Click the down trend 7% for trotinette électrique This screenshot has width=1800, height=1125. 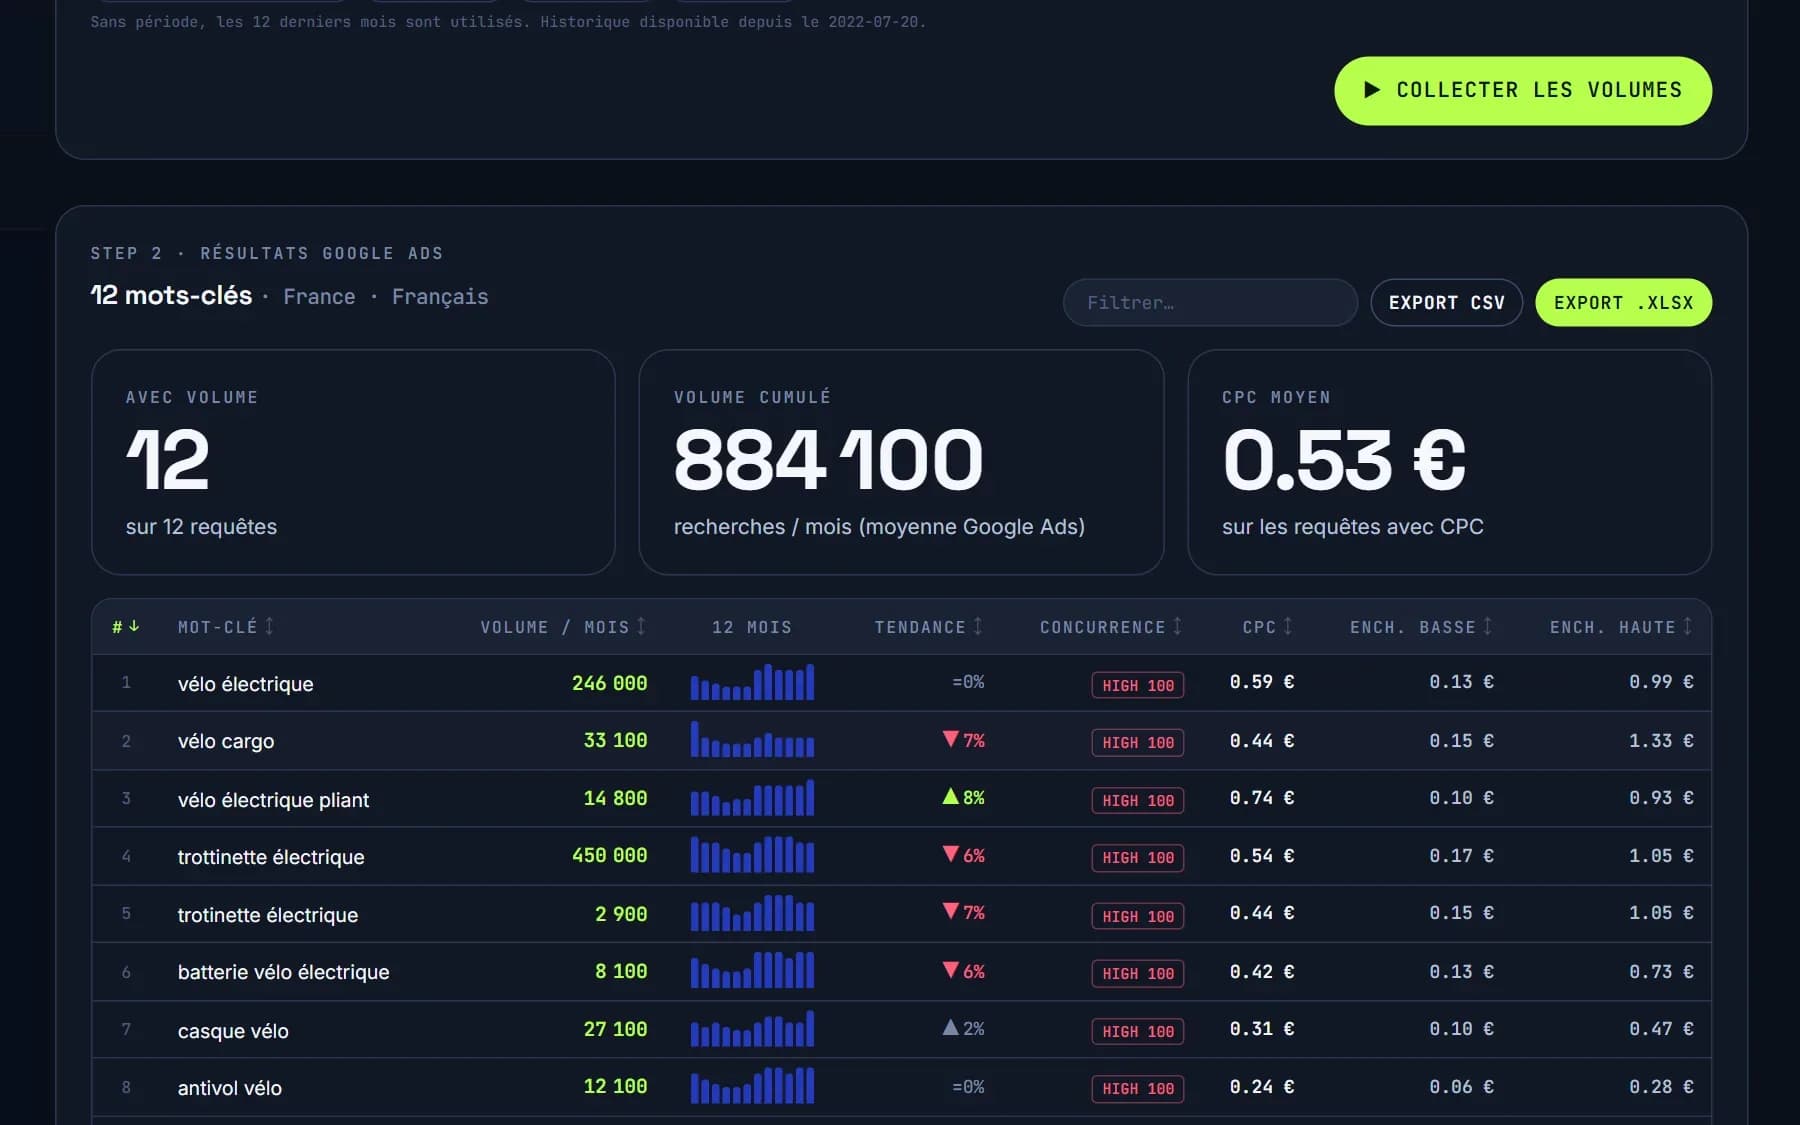(964, 912)
